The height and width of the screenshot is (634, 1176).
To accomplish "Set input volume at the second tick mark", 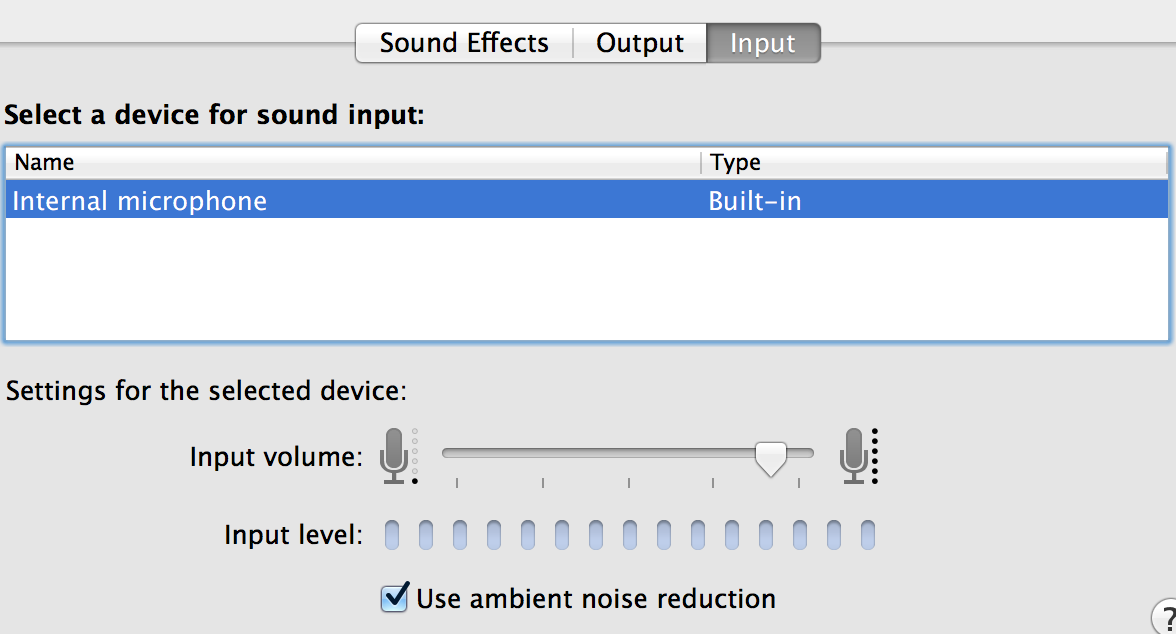I will click(543, 483).
